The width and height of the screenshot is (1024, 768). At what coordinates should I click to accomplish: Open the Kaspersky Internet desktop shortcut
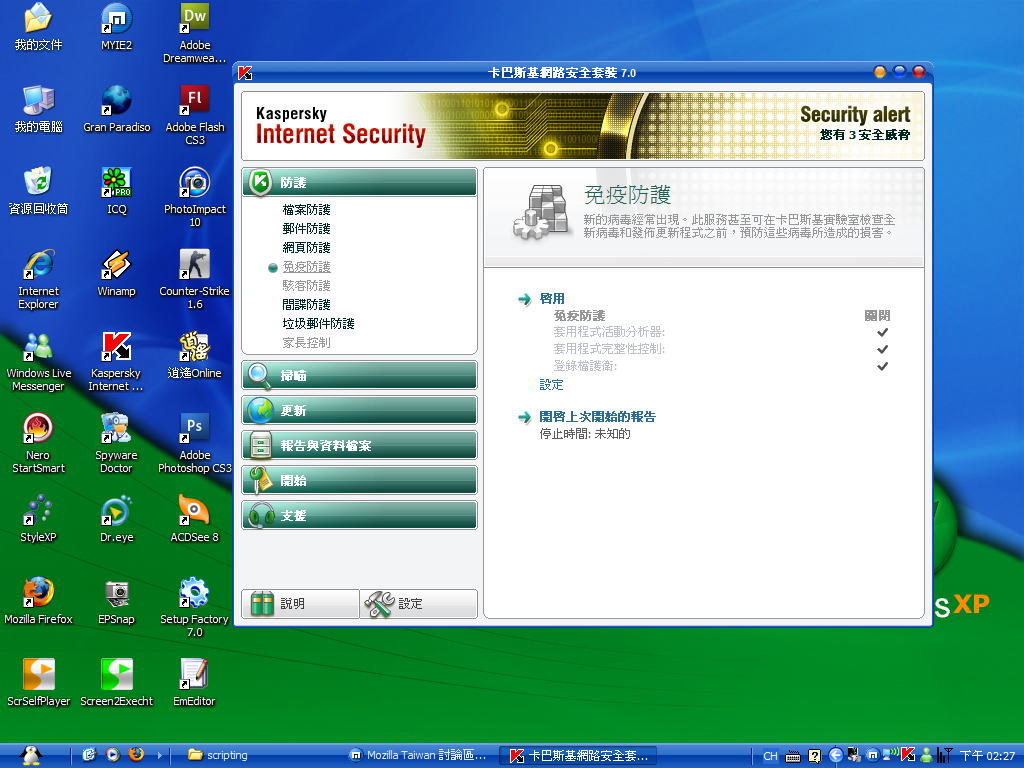click(x=116, y=361)
